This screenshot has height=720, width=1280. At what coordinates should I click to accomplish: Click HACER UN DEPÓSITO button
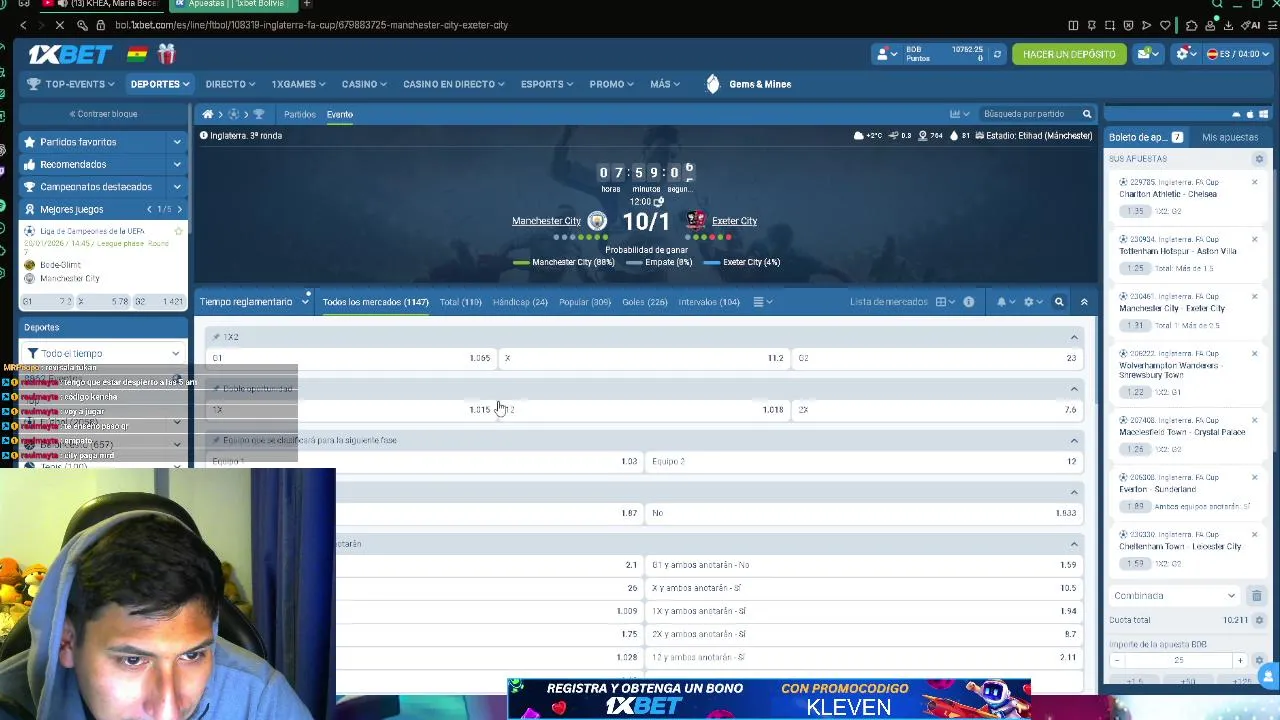point(1069,54)
